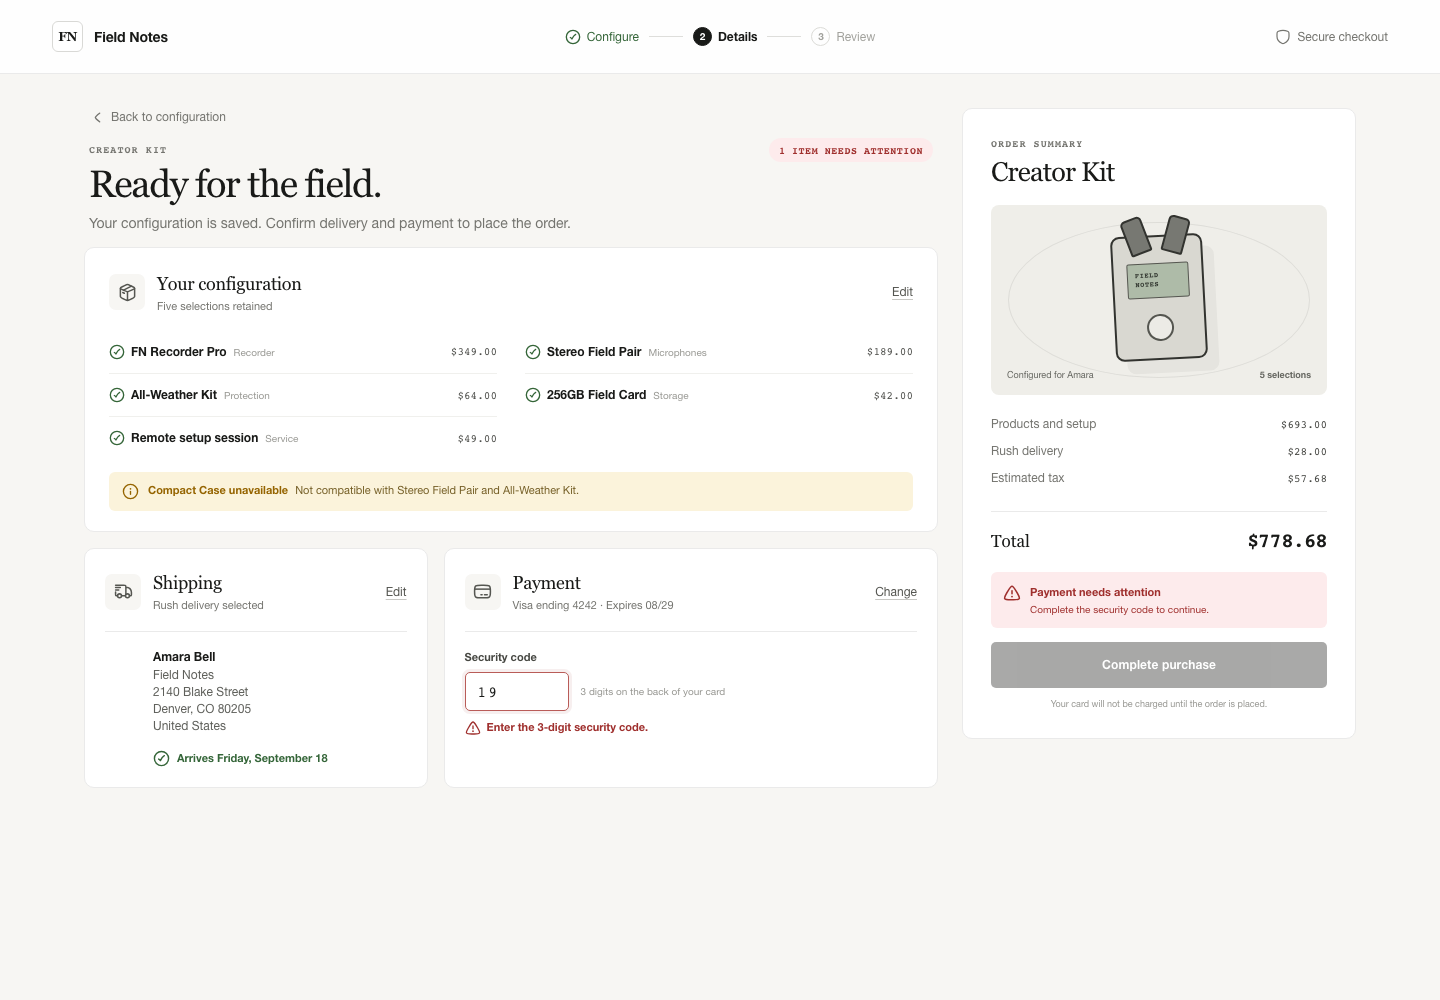Click the Creator Kit product illustration
The width and height of the screenshot is (1440, 1000).
pos(1159,300)
